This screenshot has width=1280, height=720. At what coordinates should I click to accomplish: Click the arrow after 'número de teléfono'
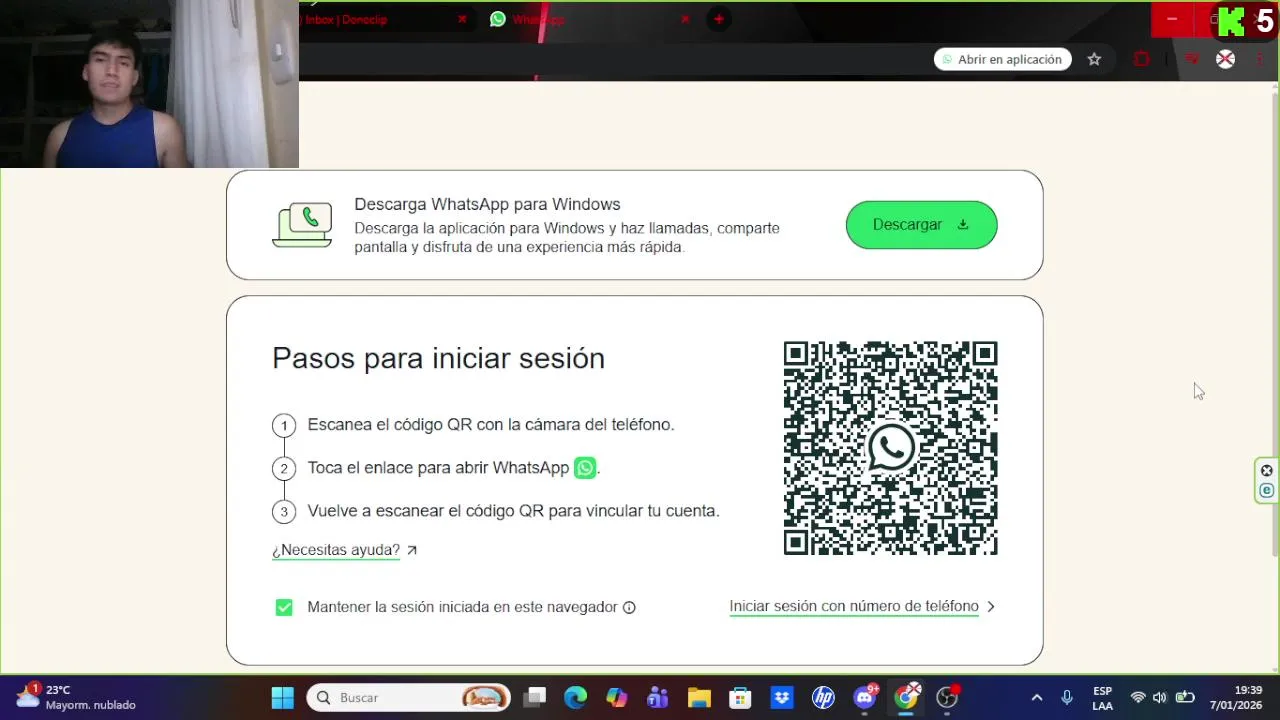tap(991, 606)
